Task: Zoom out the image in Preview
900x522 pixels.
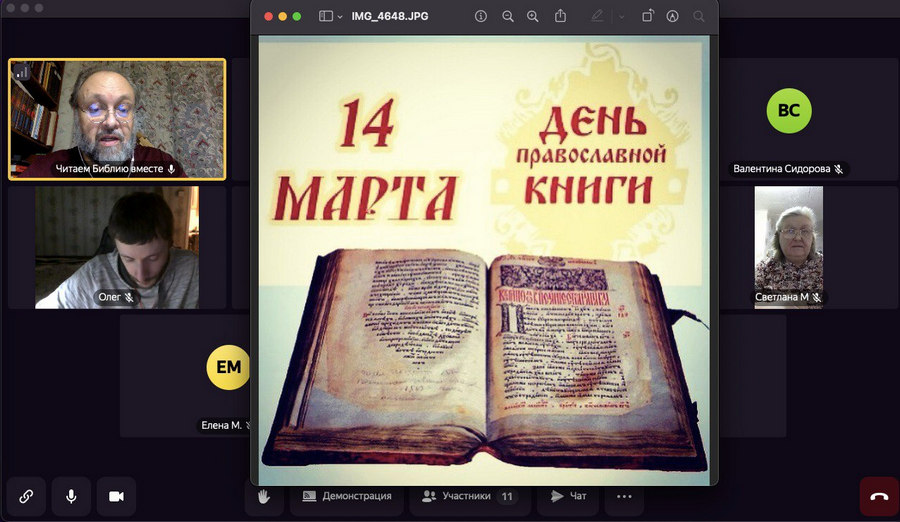Action: [x=507, y=16]
